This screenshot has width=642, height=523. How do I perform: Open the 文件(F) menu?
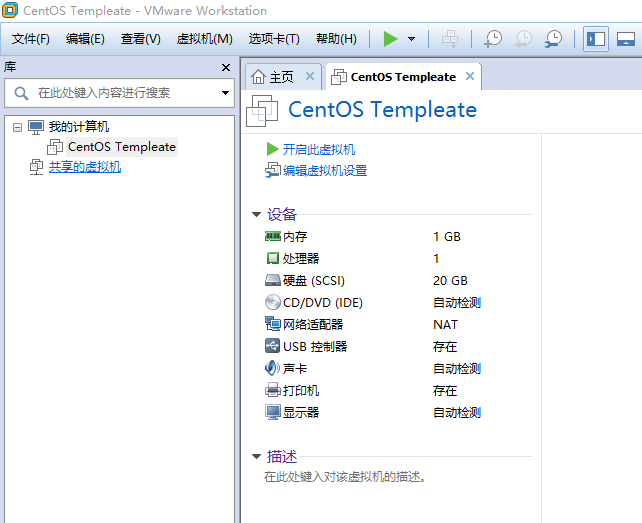pos(31,39)
